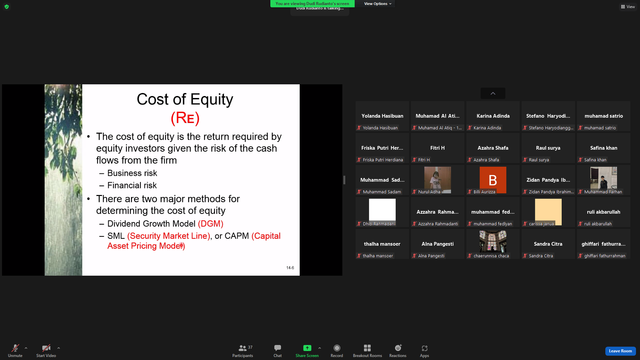Select Azahra Shafa's participant tile

(493, 148)
